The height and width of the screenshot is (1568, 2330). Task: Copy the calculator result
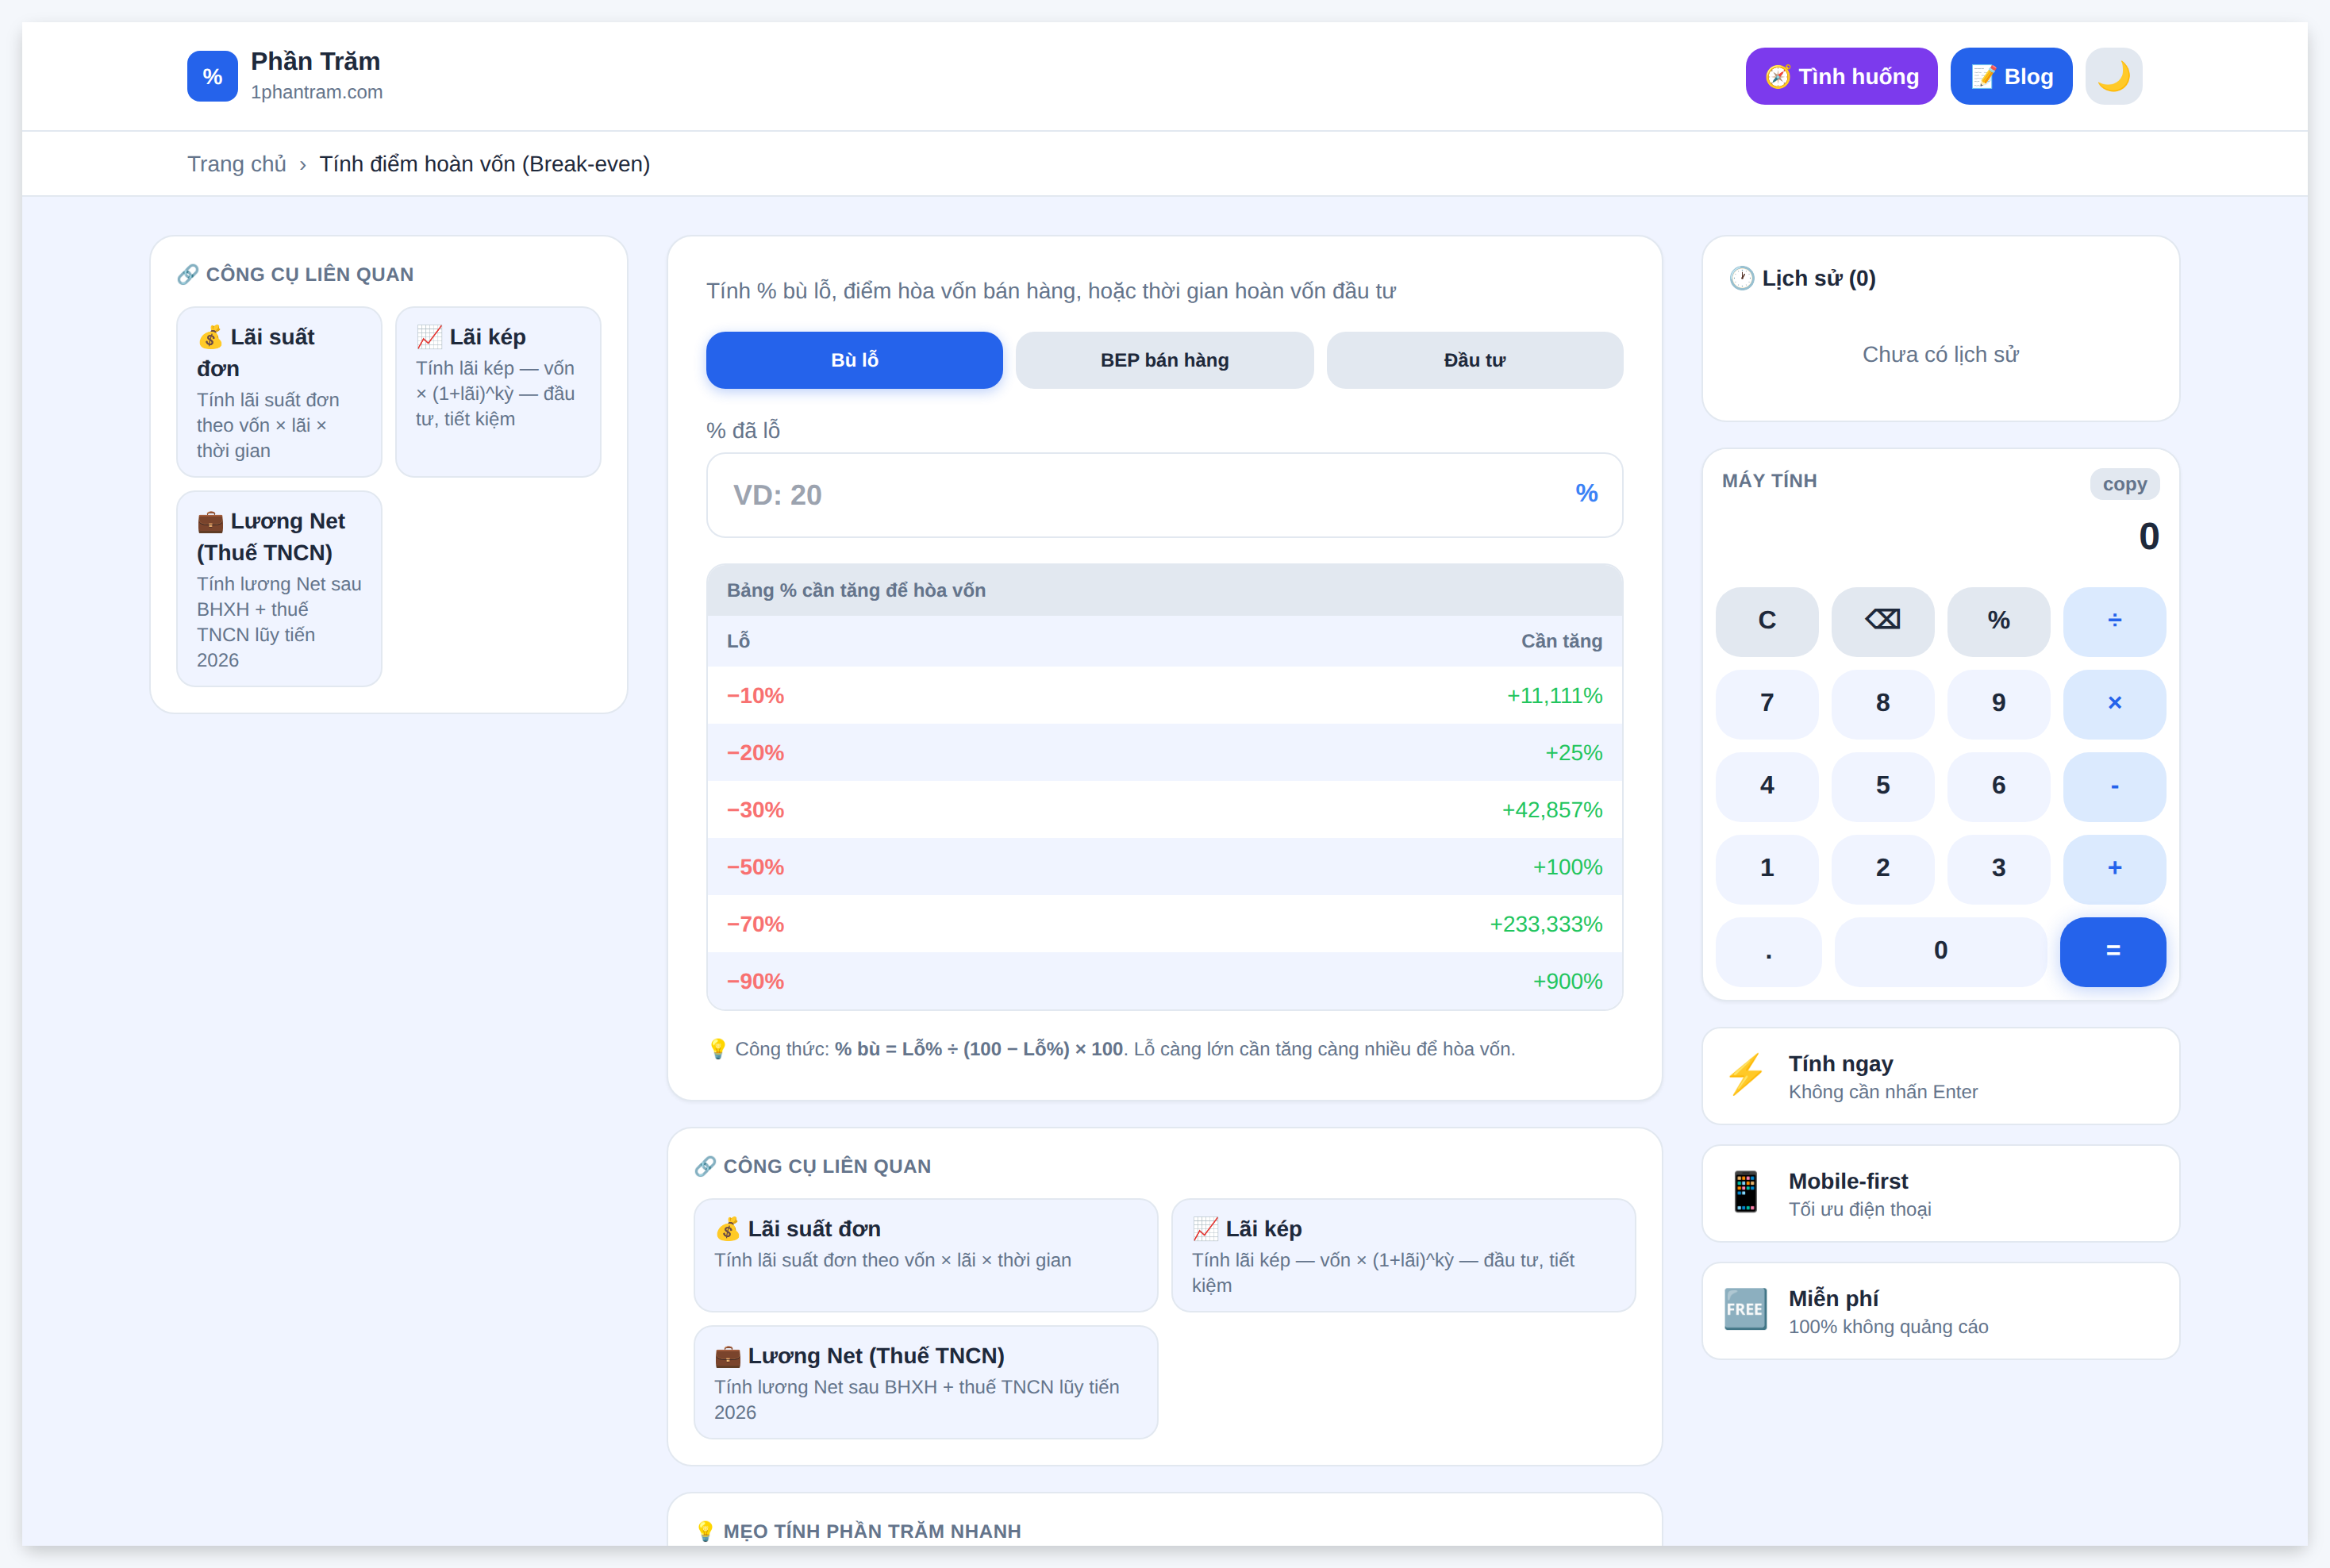pyautogui.click(x=2124, y=484)
